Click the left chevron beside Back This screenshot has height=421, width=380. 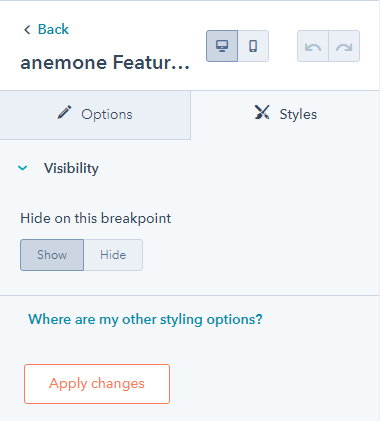(x=27, y=30)
